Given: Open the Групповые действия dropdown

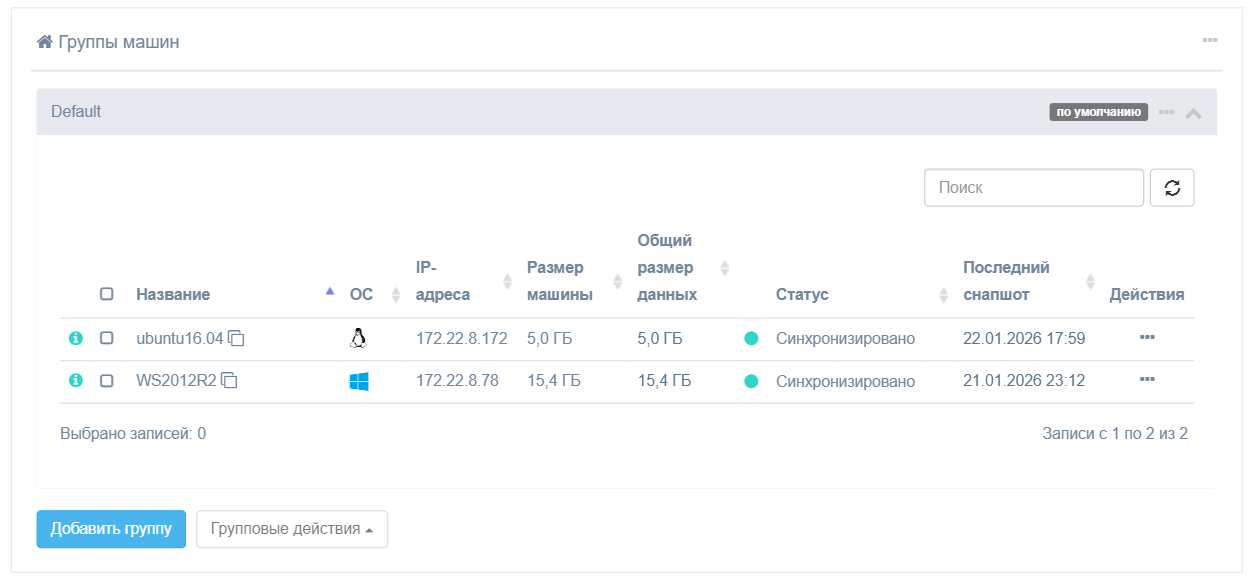Looking at the screenshot, I should (x=291, y=529).
